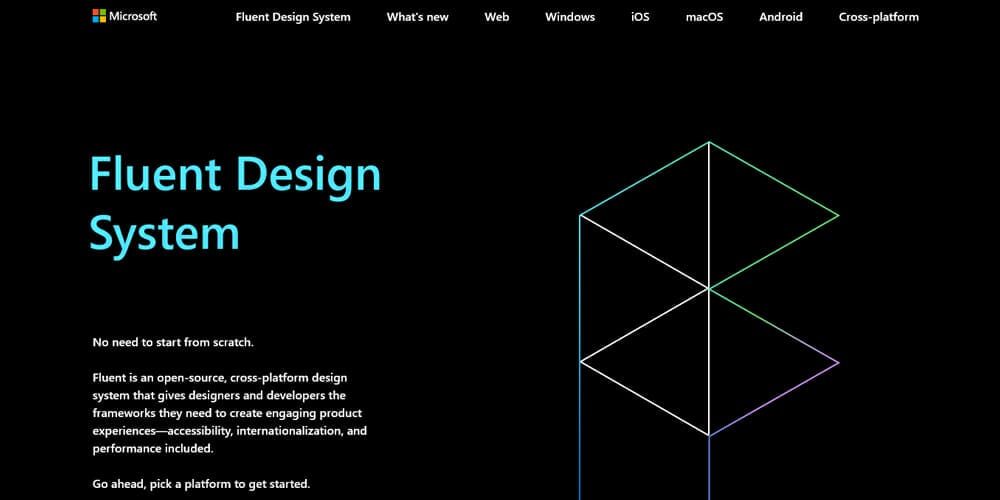Viewport: 1000px width, 500px height.
Task: Select Windows in the navigation bar
Action: point(570,17)
